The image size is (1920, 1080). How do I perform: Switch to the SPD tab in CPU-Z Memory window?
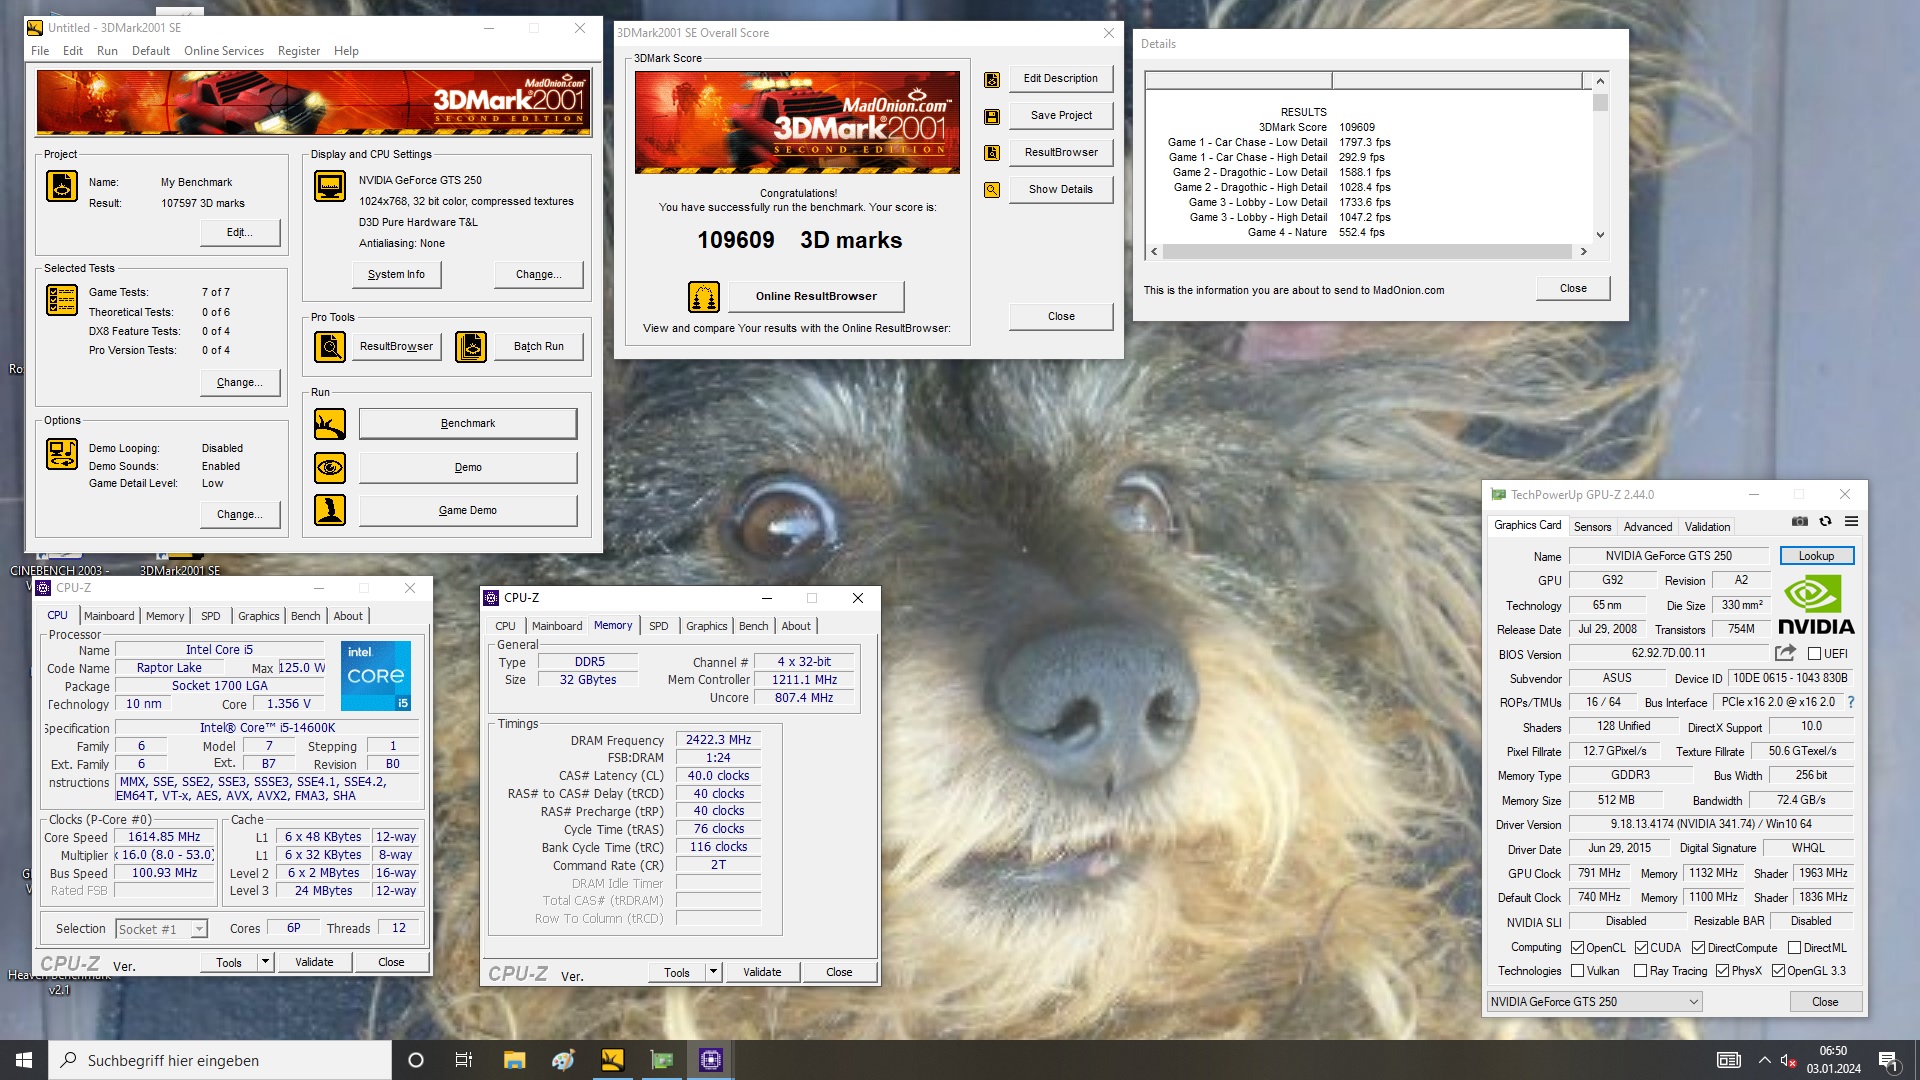coord(658,626)
